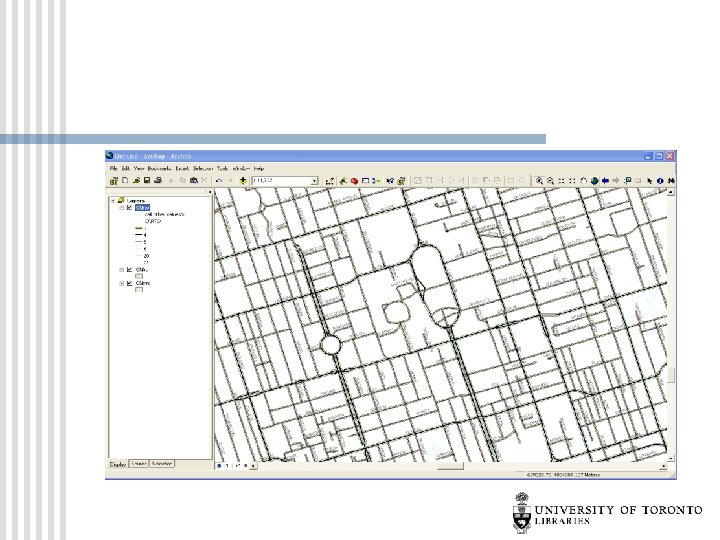720x540 pixels.
Task: Click the second layer's beige fill swatch
Action: point(139,276)
